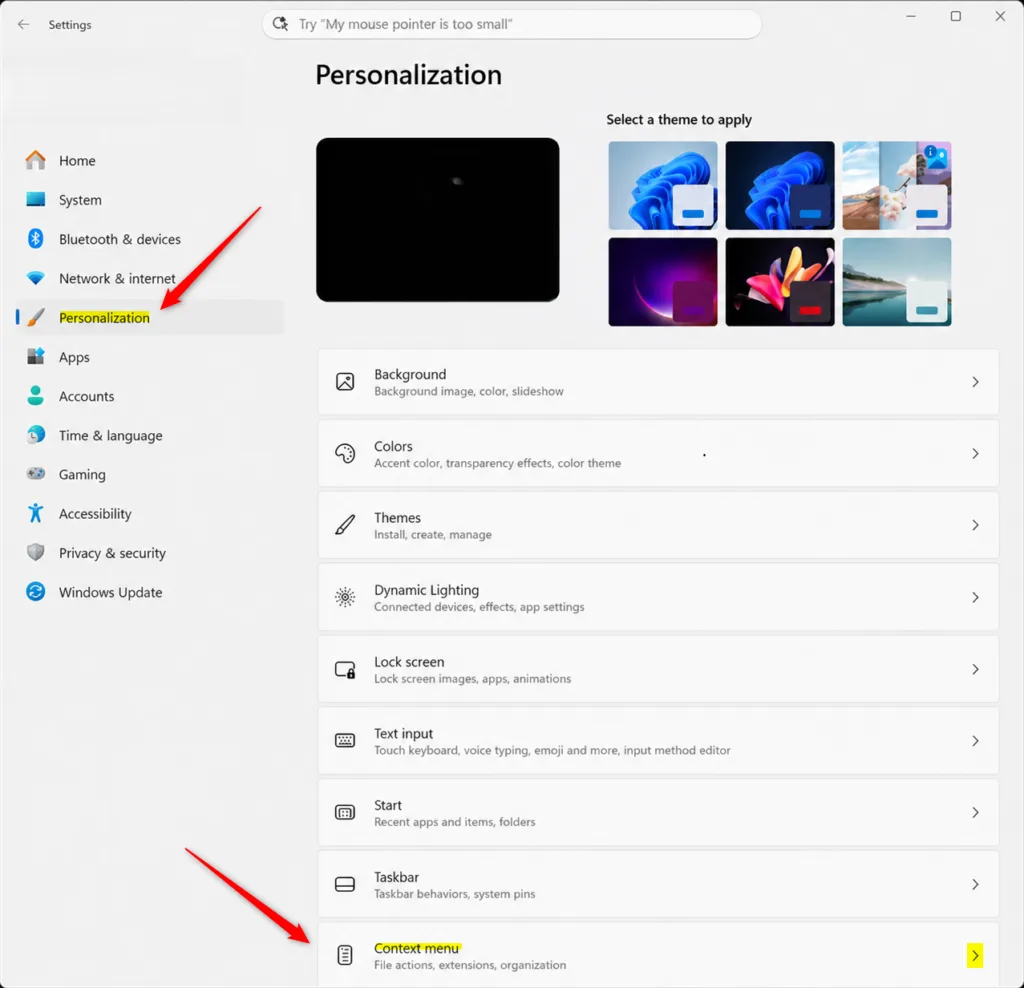Click the Themes brush icon
Image resolution: width=1024 pixels, height=988 pixels.
pos(345,525)
